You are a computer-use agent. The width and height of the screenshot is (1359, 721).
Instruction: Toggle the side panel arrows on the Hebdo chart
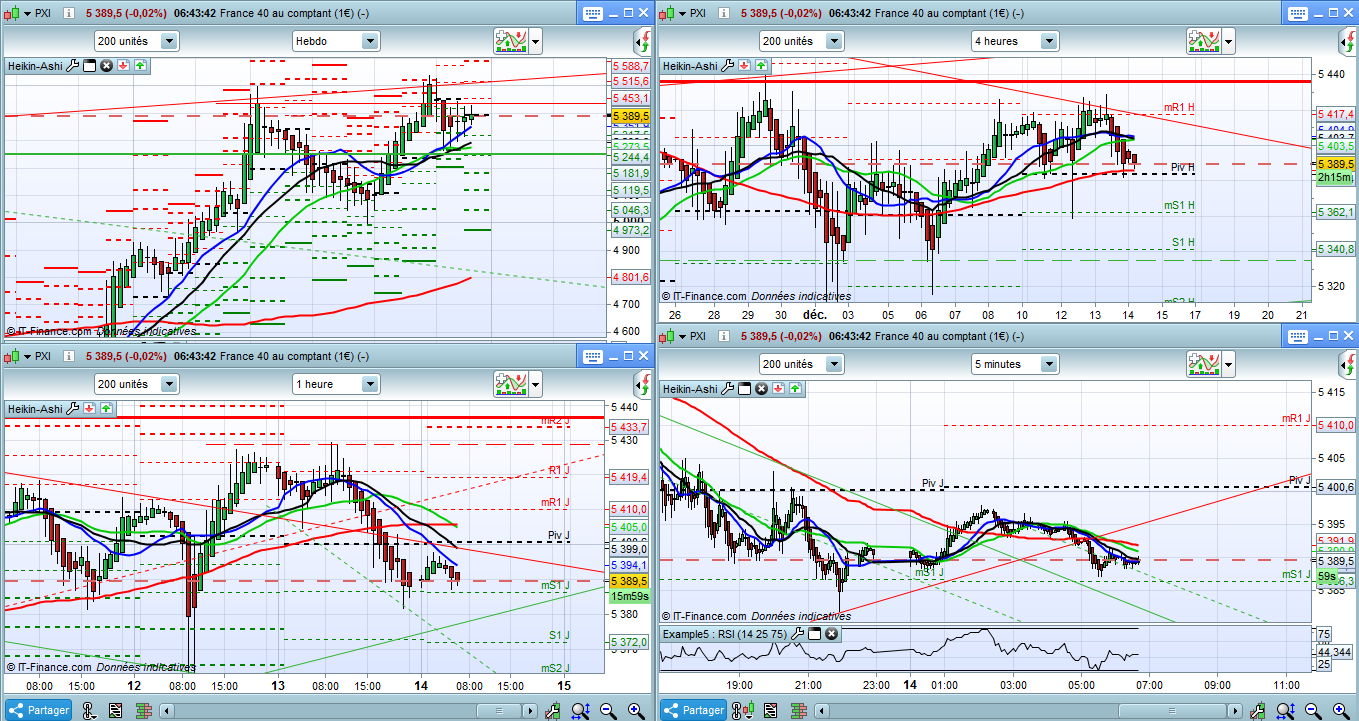click(x=640, y=41)
